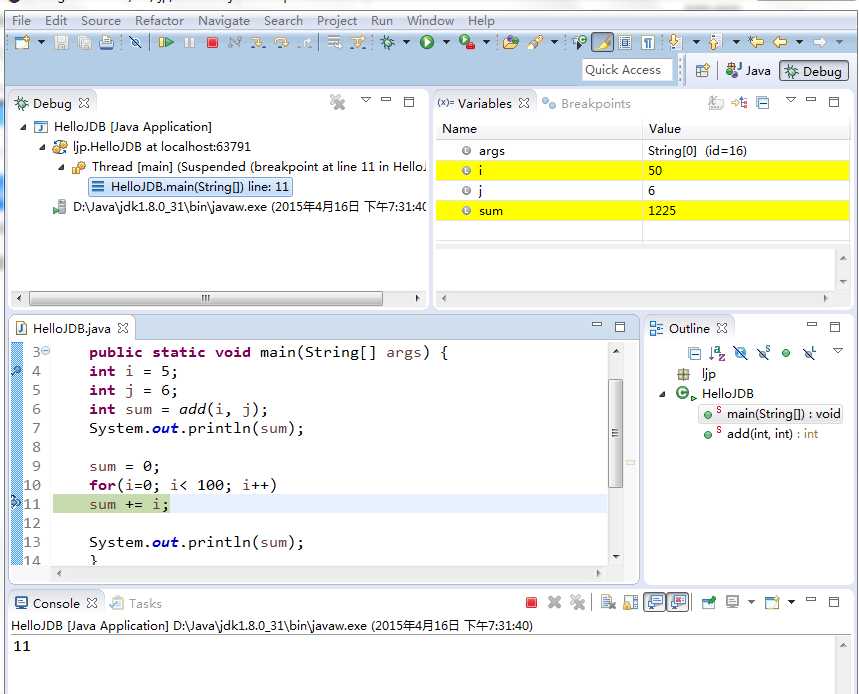Viewport: 859px width, 694px height.
Task: Click the Debug view horizontal scrollbar
Action: (206, 298)
